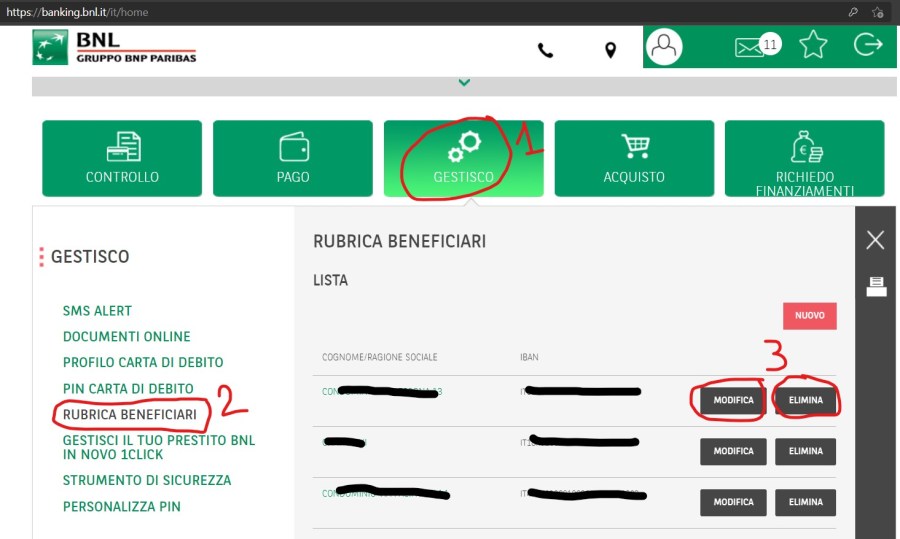This screenshot has width=900, height=539.
Task: Open the SMS Alert link in sidebar
Action: click(x=97, y=311)
